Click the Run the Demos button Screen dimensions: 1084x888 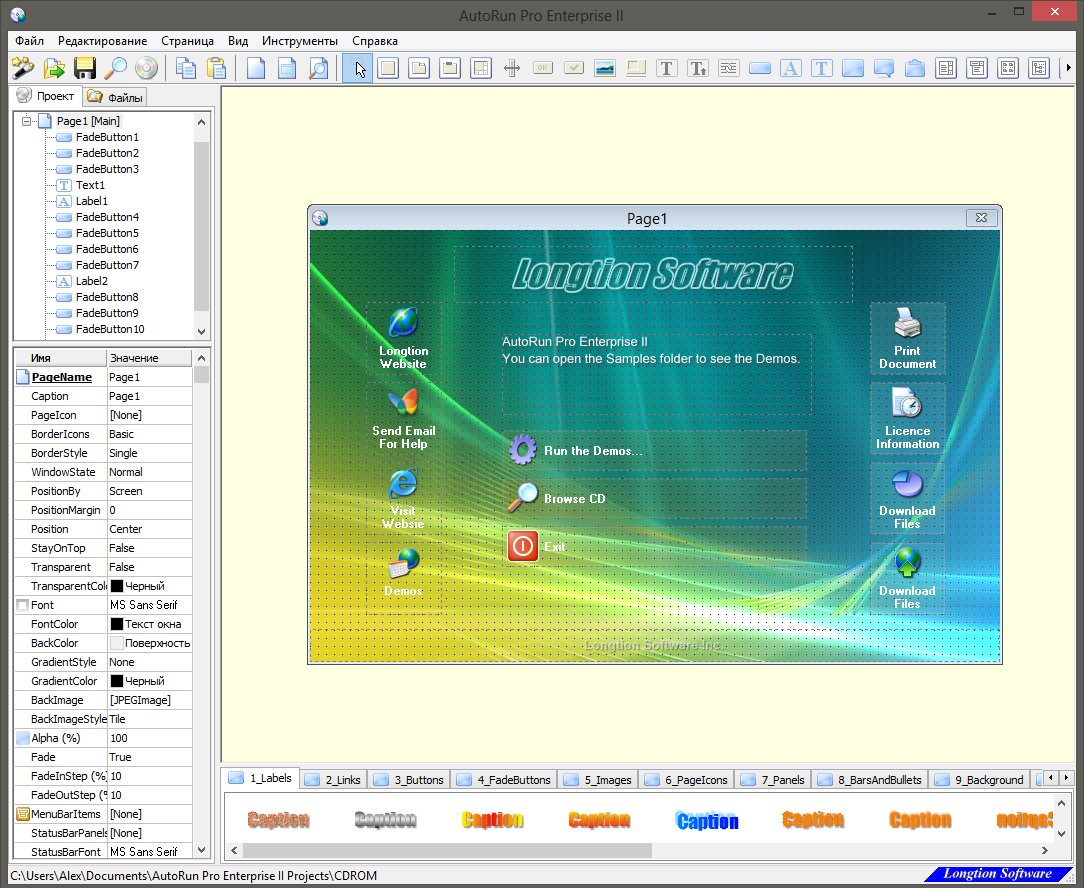point(592,451)
